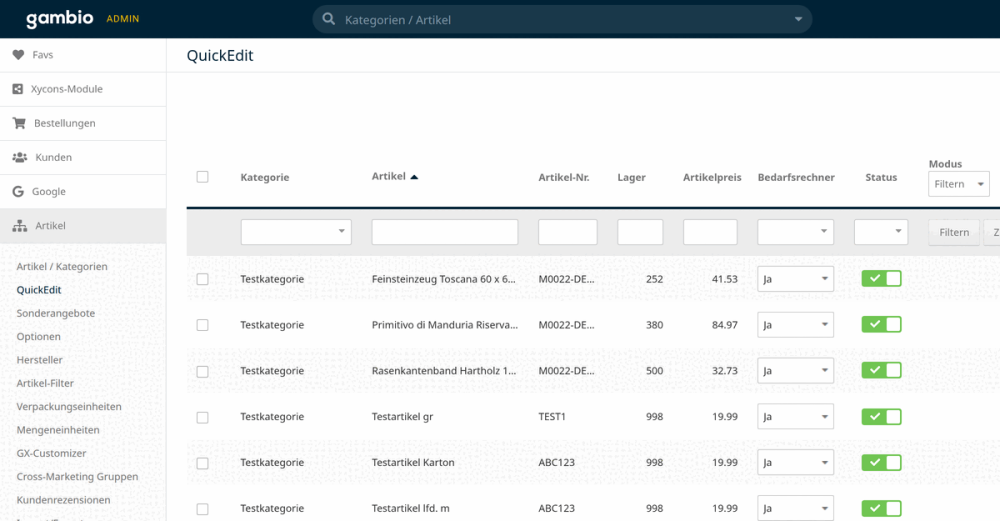This screenshot has width=1000, height=521.
Task: Click the Artikel name filter field
Action: [x=445, y=231]
